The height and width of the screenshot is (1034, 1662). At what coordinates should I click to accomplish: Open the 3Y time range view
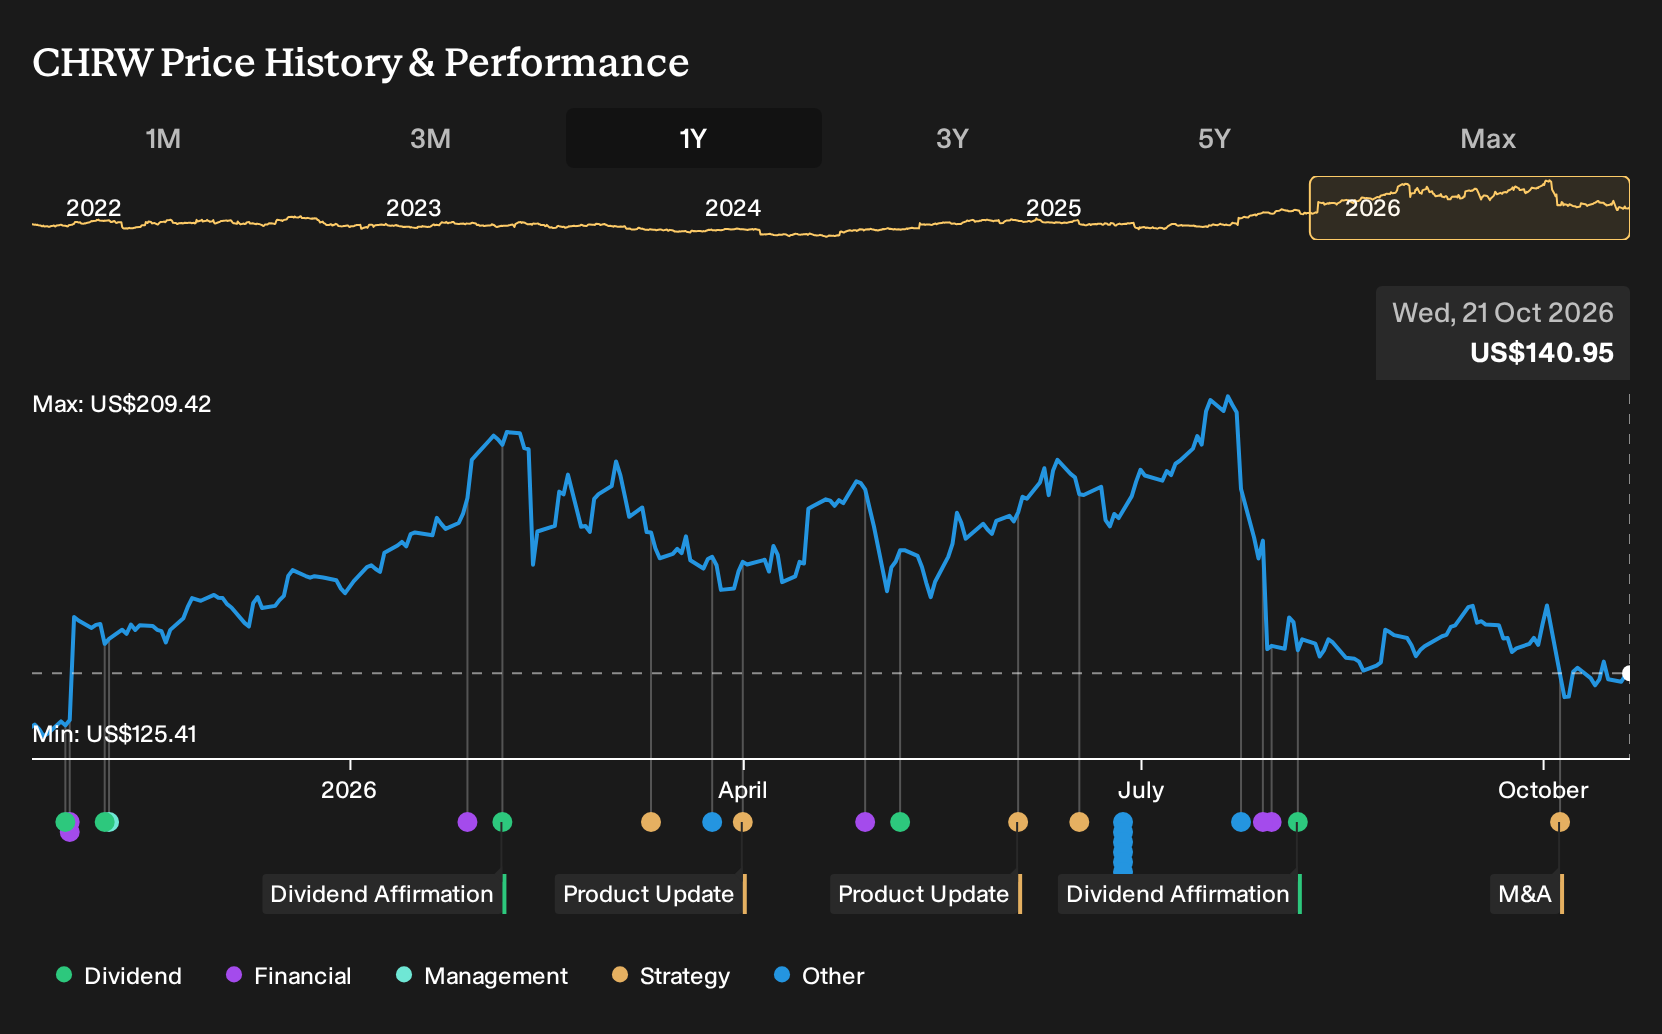(952, 138)
